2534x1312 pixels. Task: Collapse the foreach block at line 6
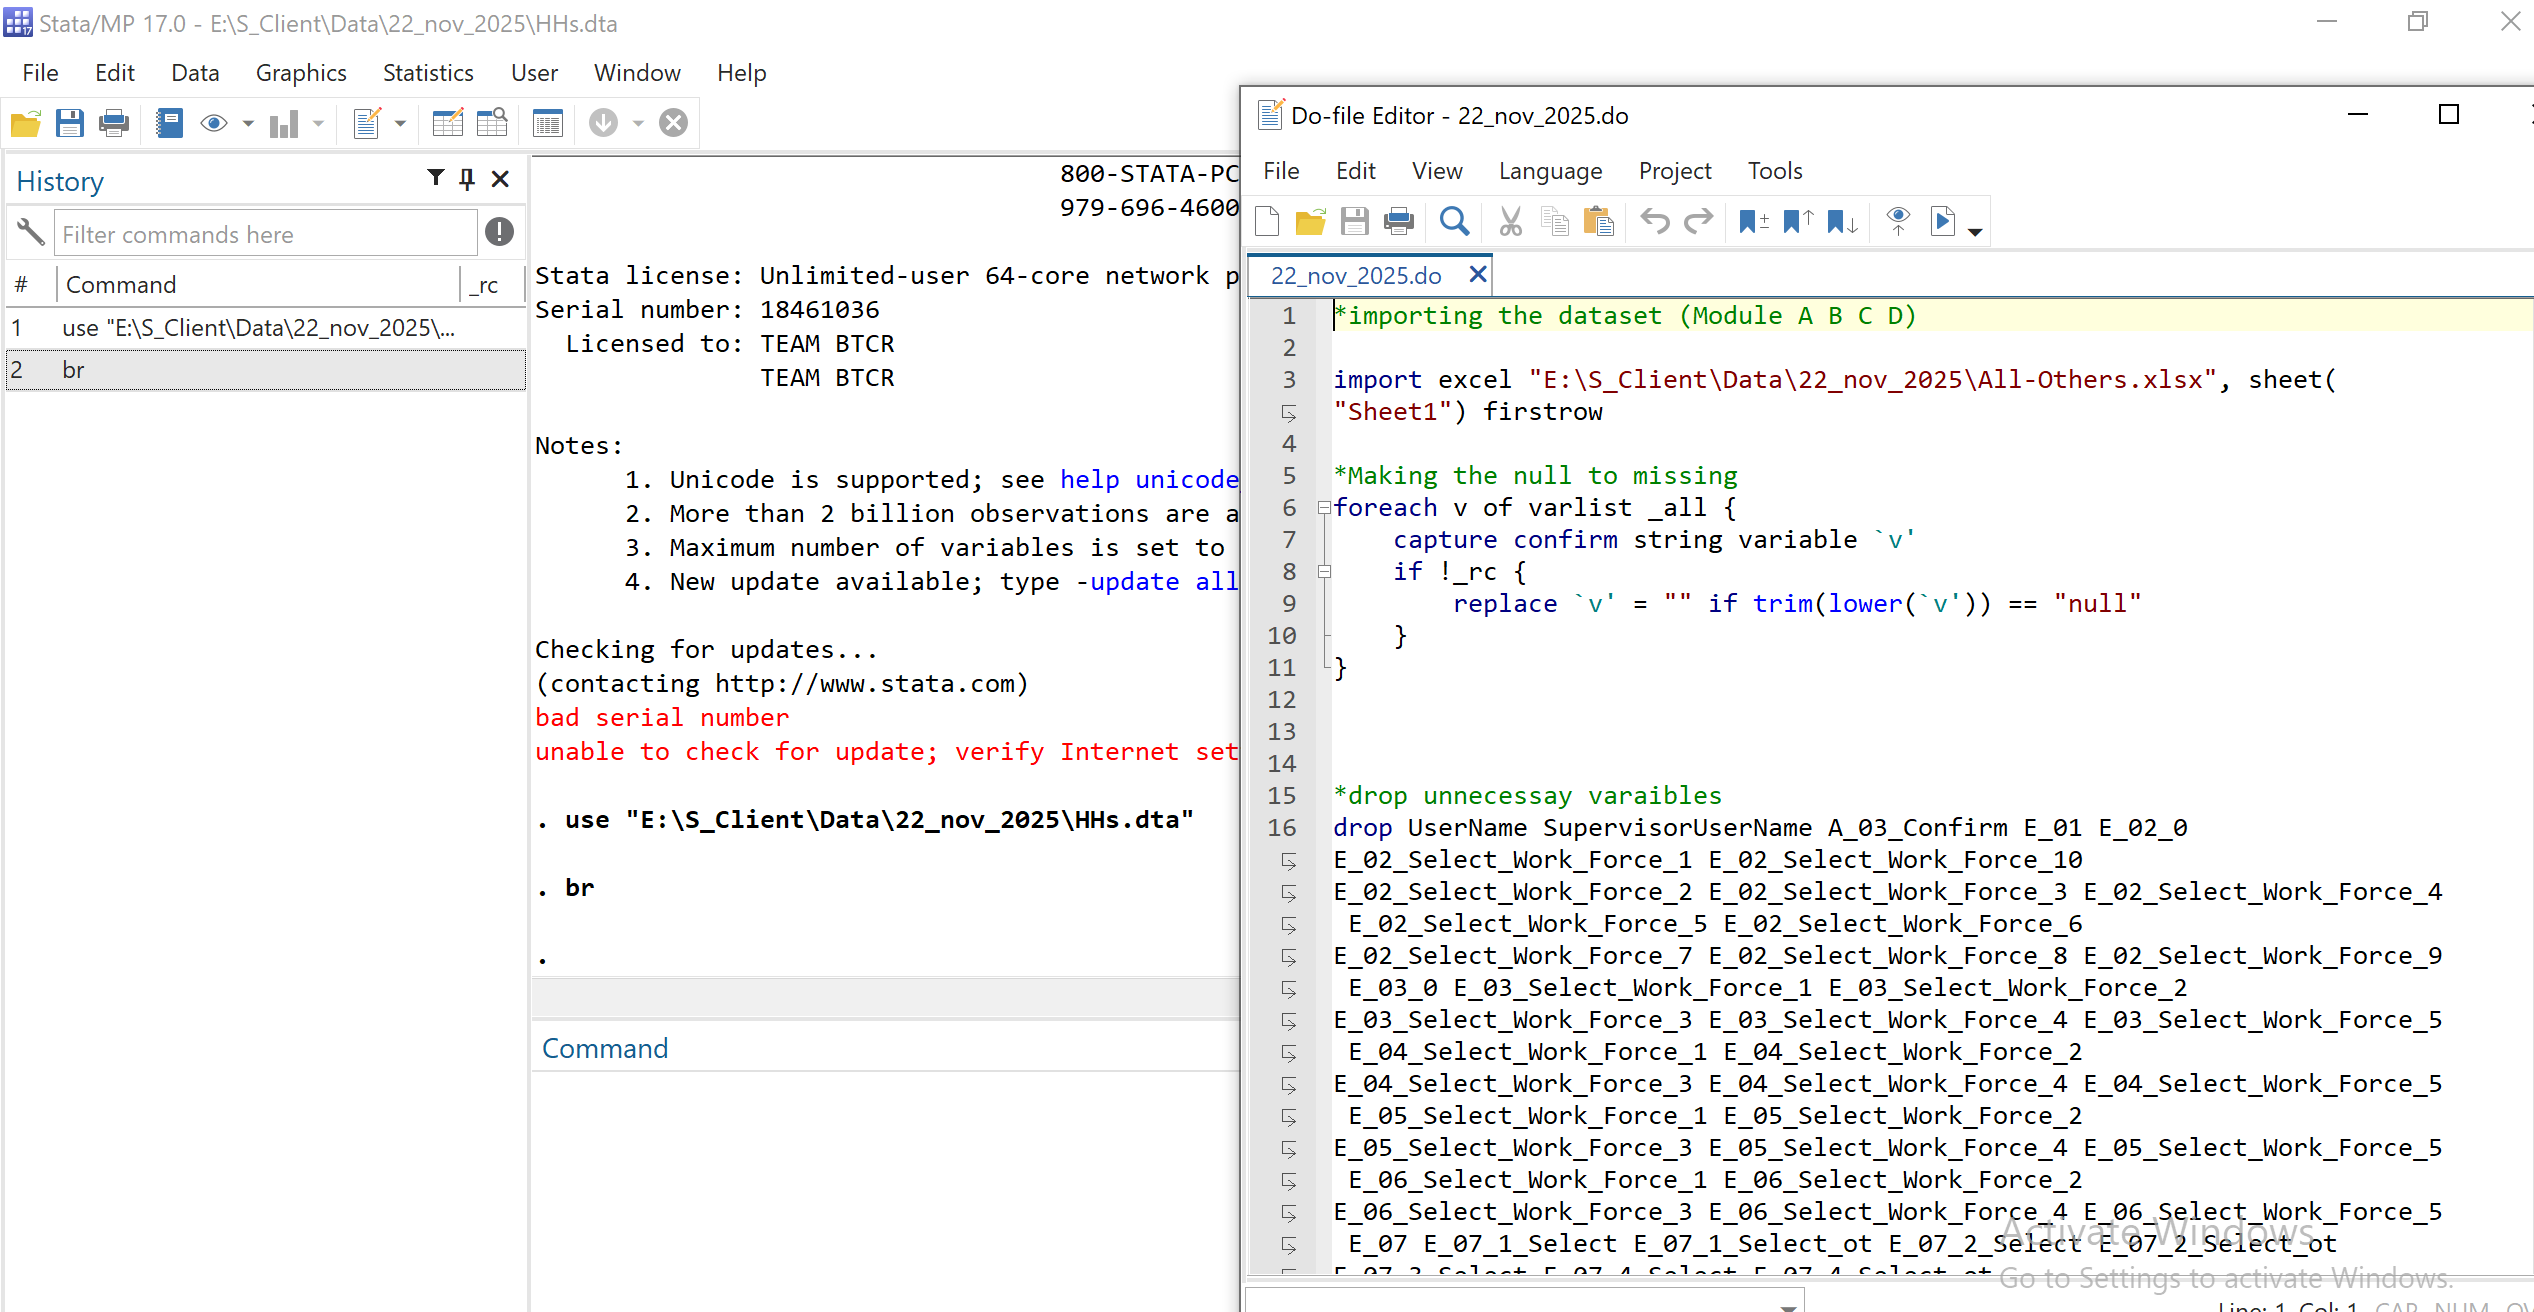point(1324,508)
